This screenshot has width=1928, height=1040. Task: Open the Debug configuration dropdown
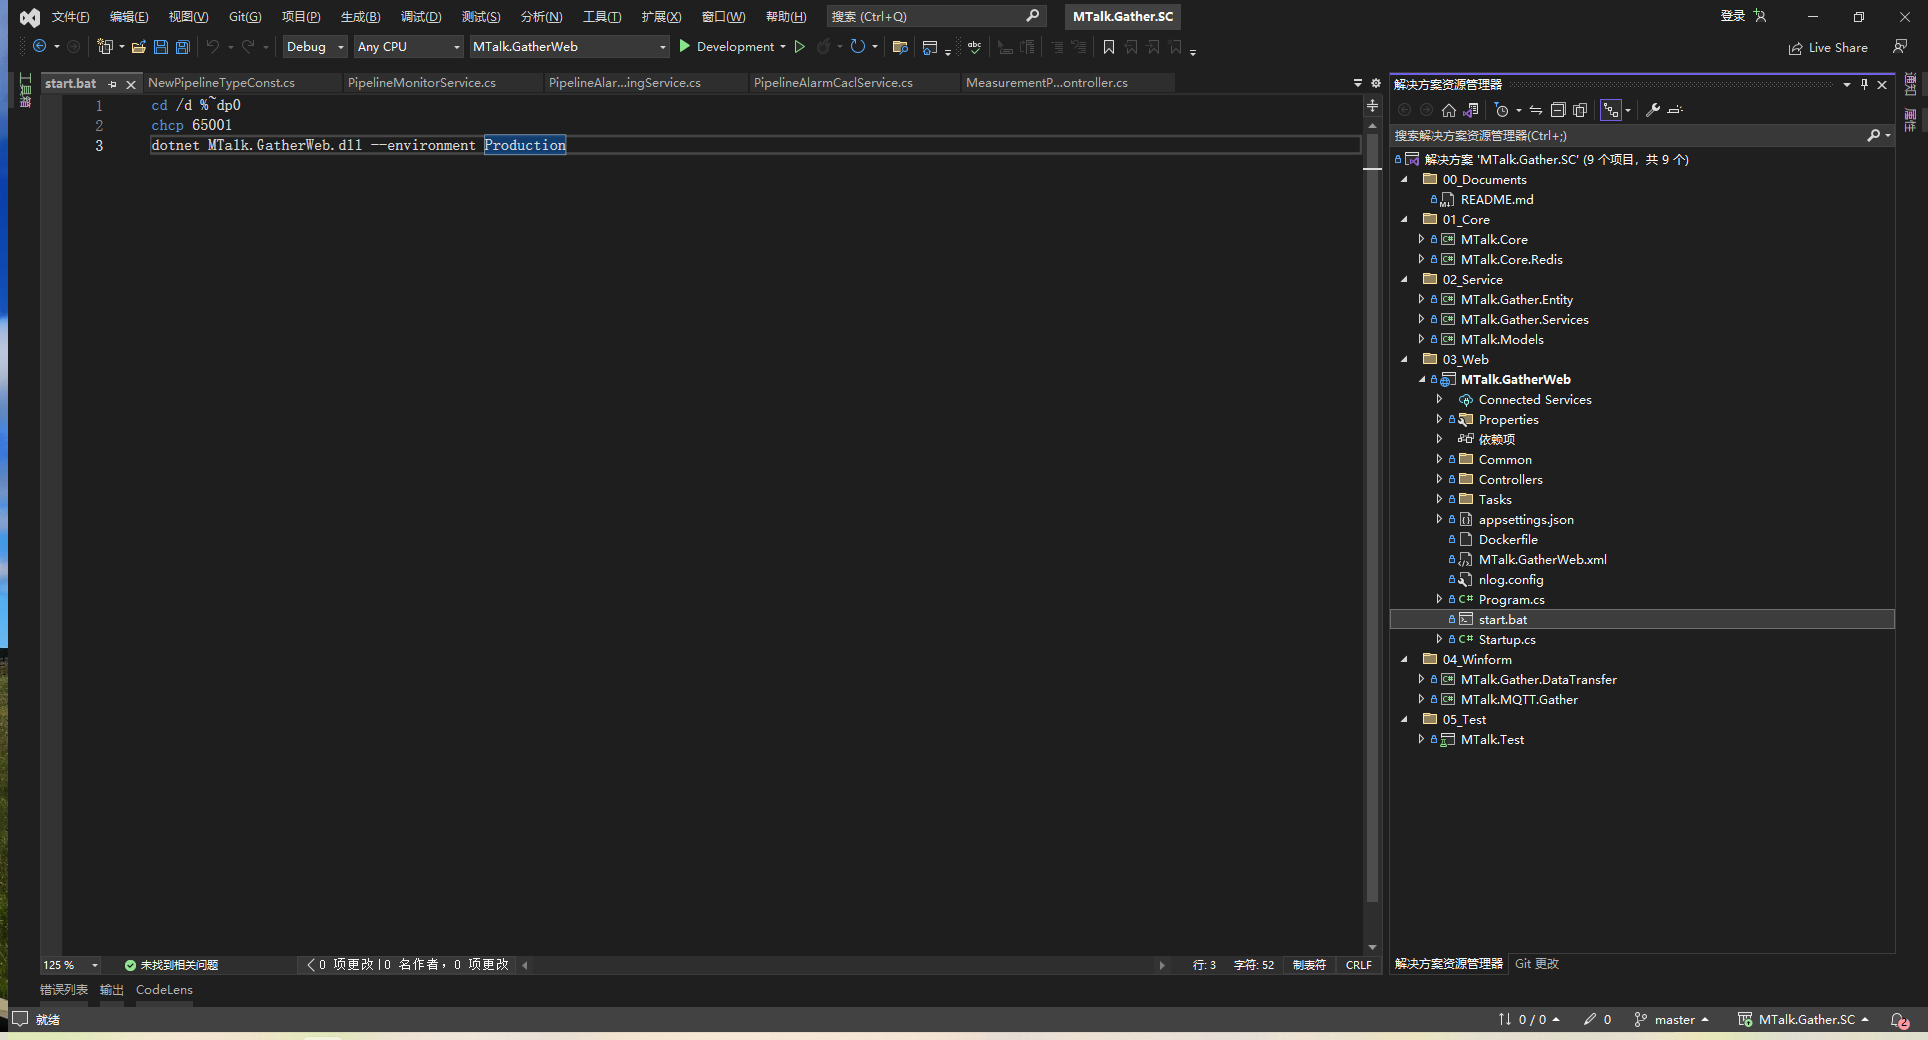(x=313, y=46)
